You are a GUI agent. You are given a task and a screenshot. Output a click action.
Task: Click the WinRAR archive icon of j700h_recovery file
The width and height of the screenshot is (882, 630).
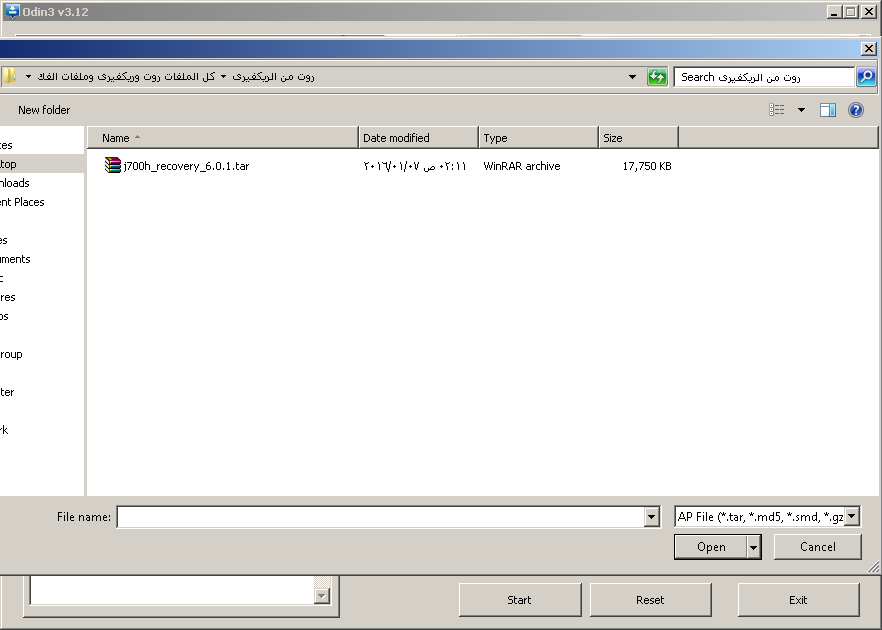(112, 165)
